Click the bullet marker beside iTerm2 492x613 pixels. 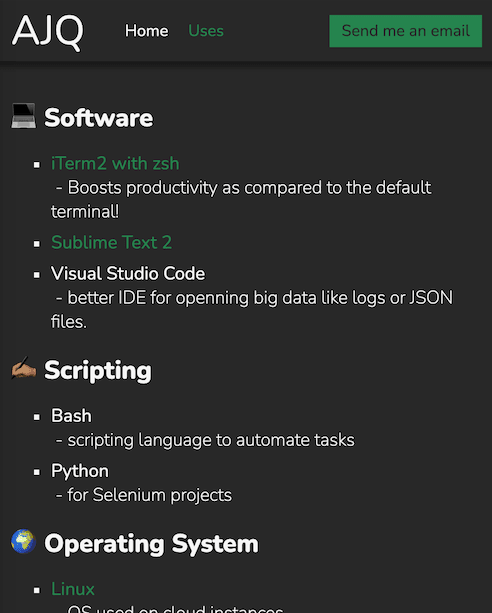37,165
